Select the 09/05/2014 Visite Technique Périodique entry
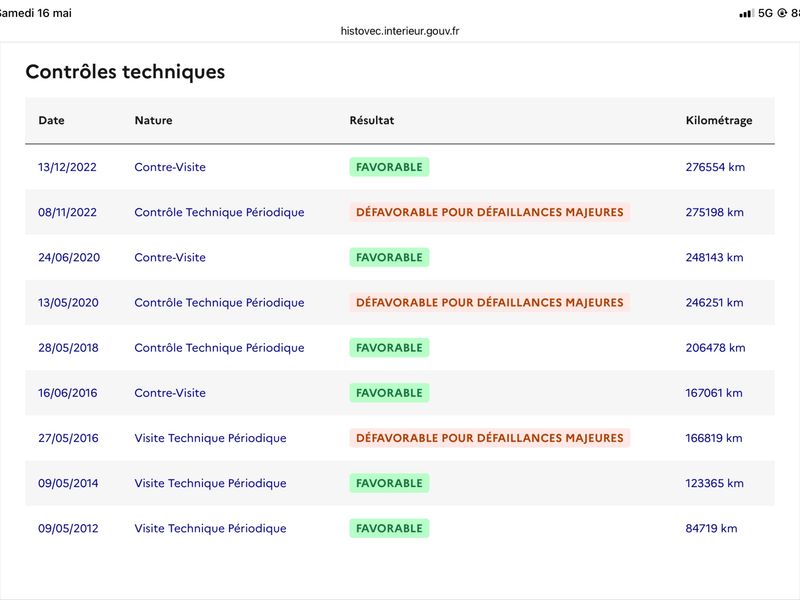This screenshot has height=600, width=800. click(x=400, y=483)
